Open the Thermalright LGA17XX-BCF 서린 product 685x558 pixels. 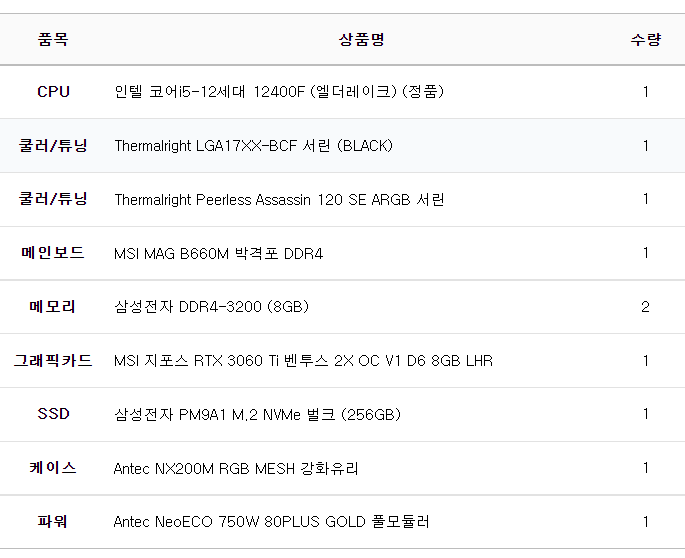click(253, 146)
